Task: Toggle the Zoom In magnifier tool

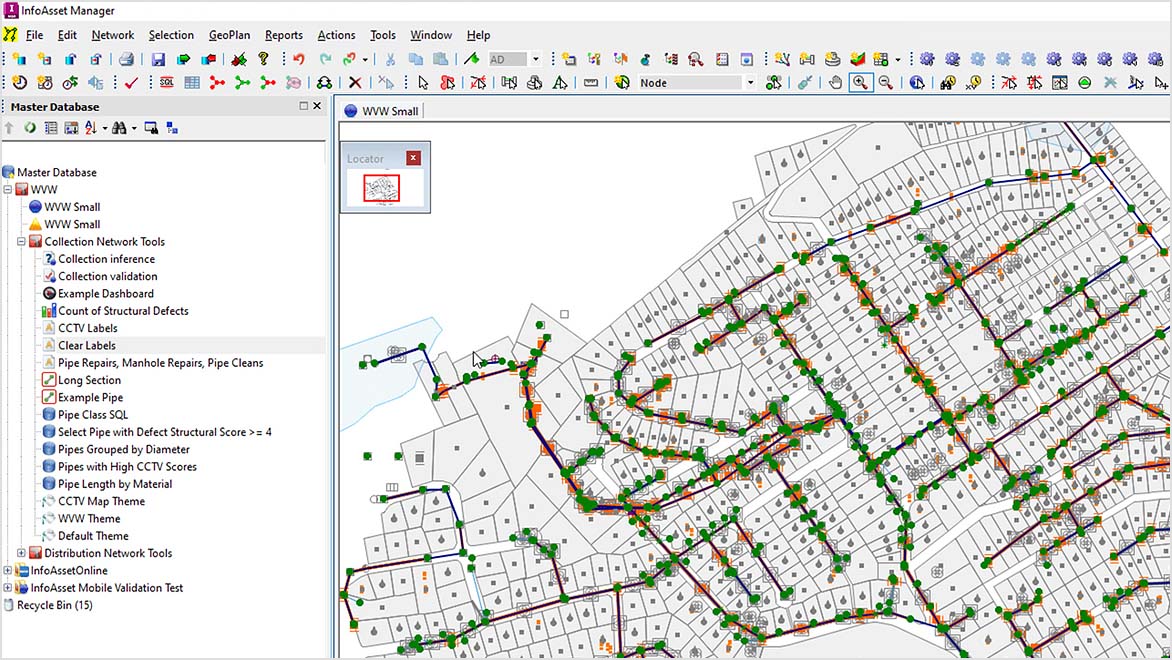Action: (859, 83)
